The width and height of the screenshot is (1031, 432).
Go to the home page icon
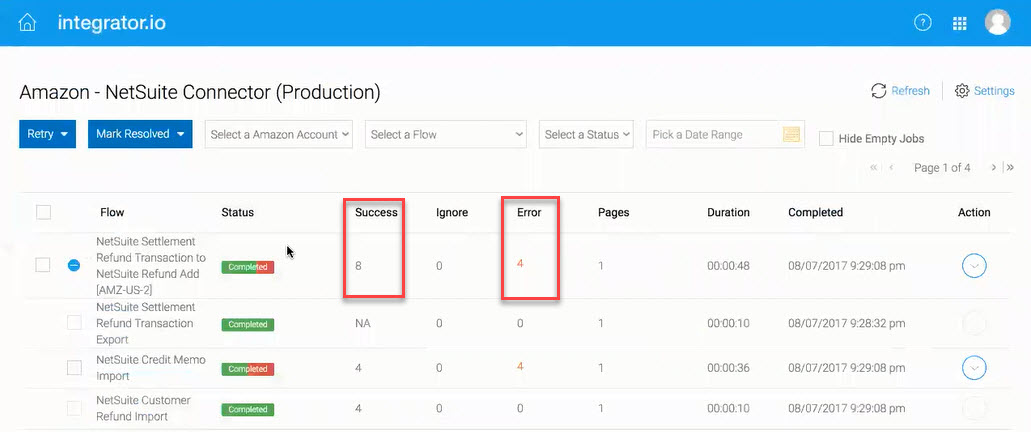click(x=27, y=23)
